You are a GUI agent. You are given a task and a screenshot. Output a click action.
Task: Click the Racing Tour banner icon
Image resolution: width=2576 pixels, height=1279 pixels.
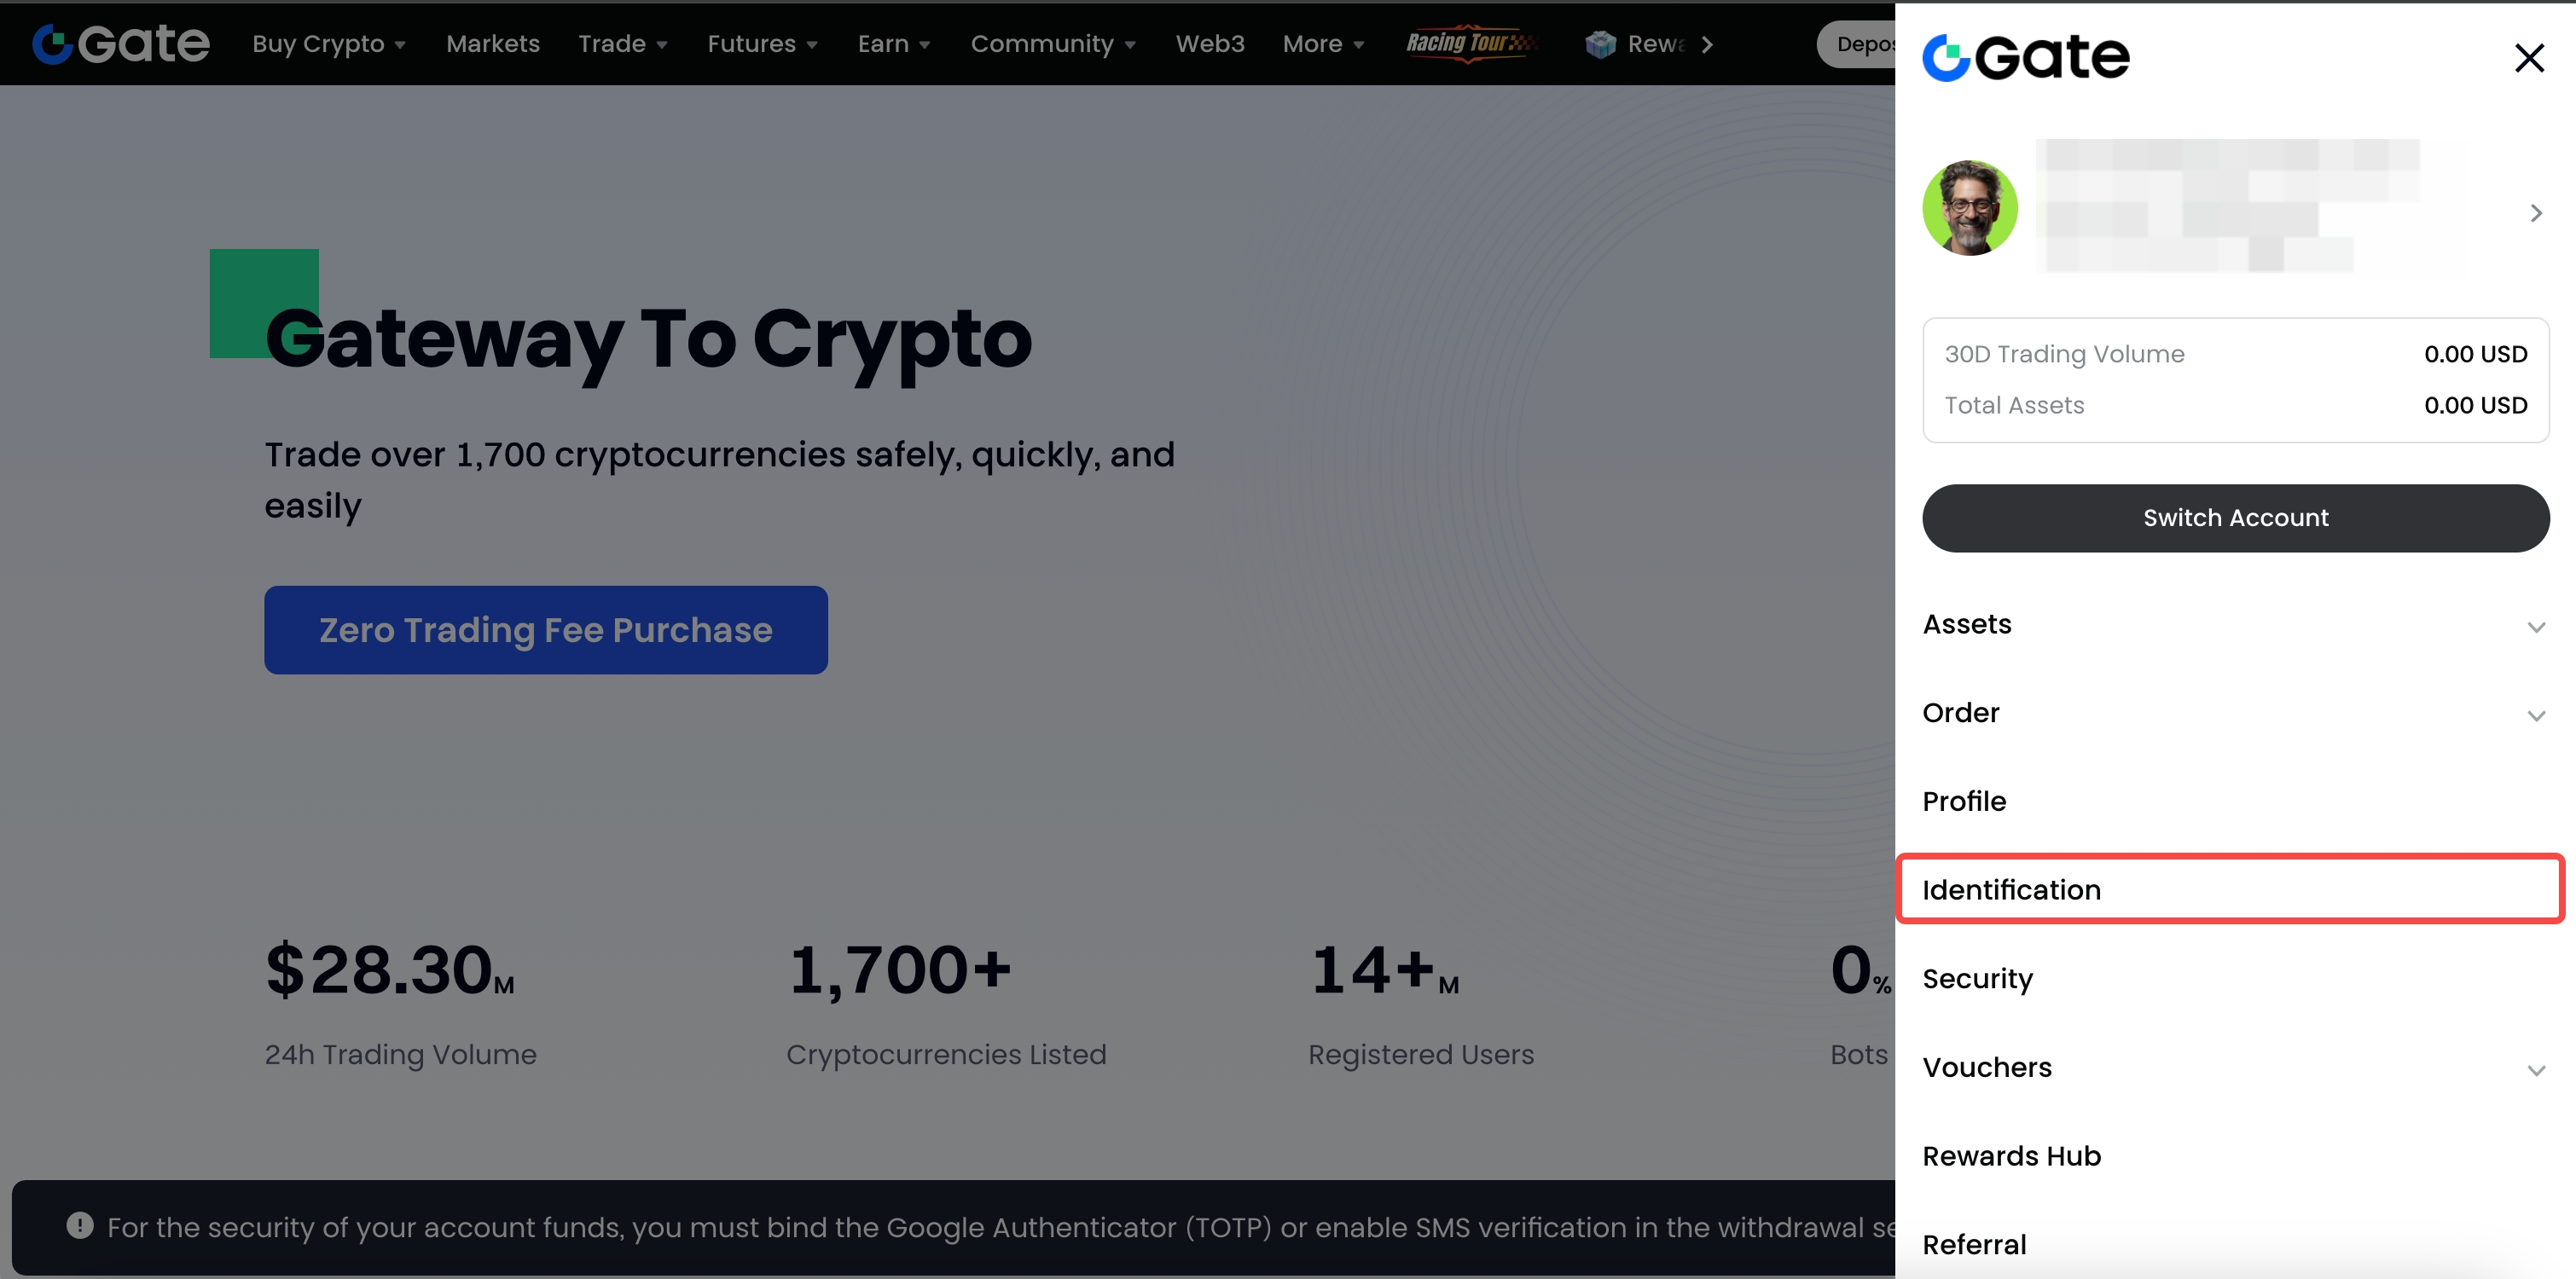(1469, 43)
